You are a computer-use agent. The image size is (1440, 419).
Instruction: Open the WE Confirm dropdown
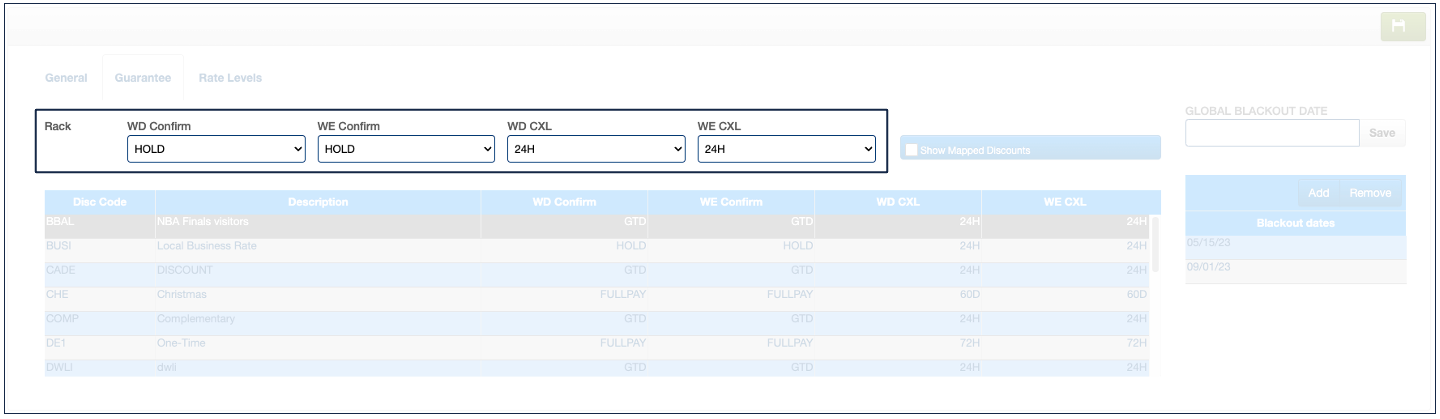point(406,149)
